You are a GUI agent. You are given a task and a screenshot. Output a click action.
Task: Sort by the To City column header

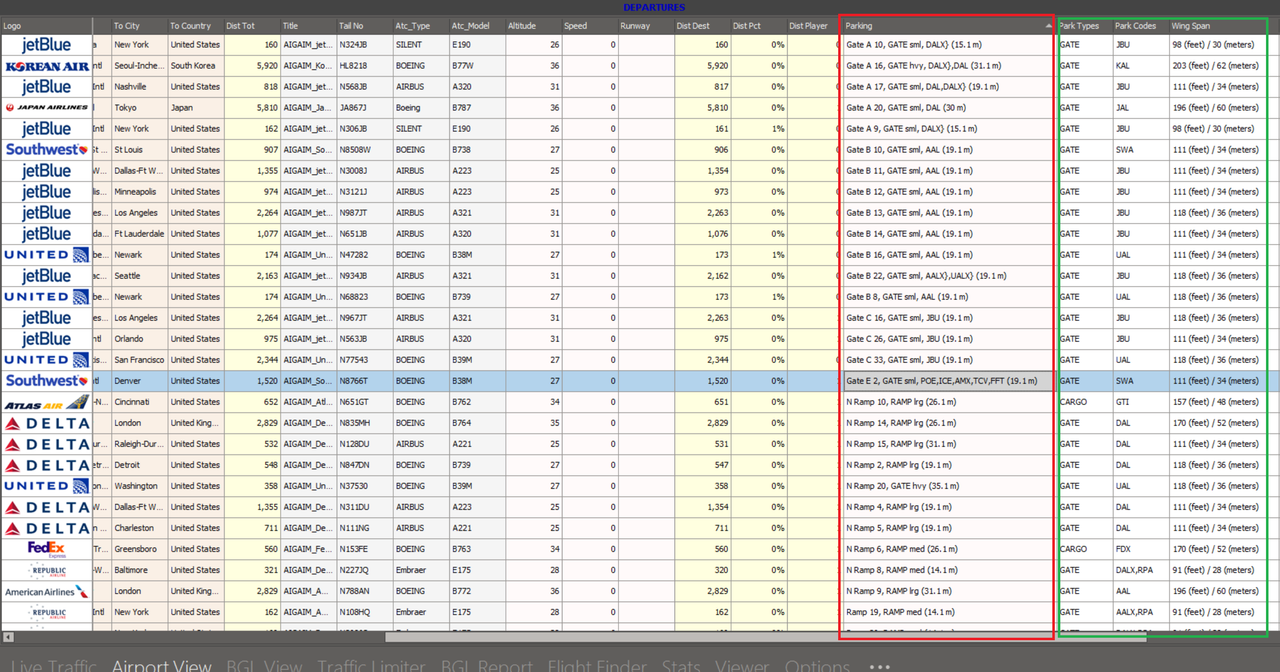point(138,26)
